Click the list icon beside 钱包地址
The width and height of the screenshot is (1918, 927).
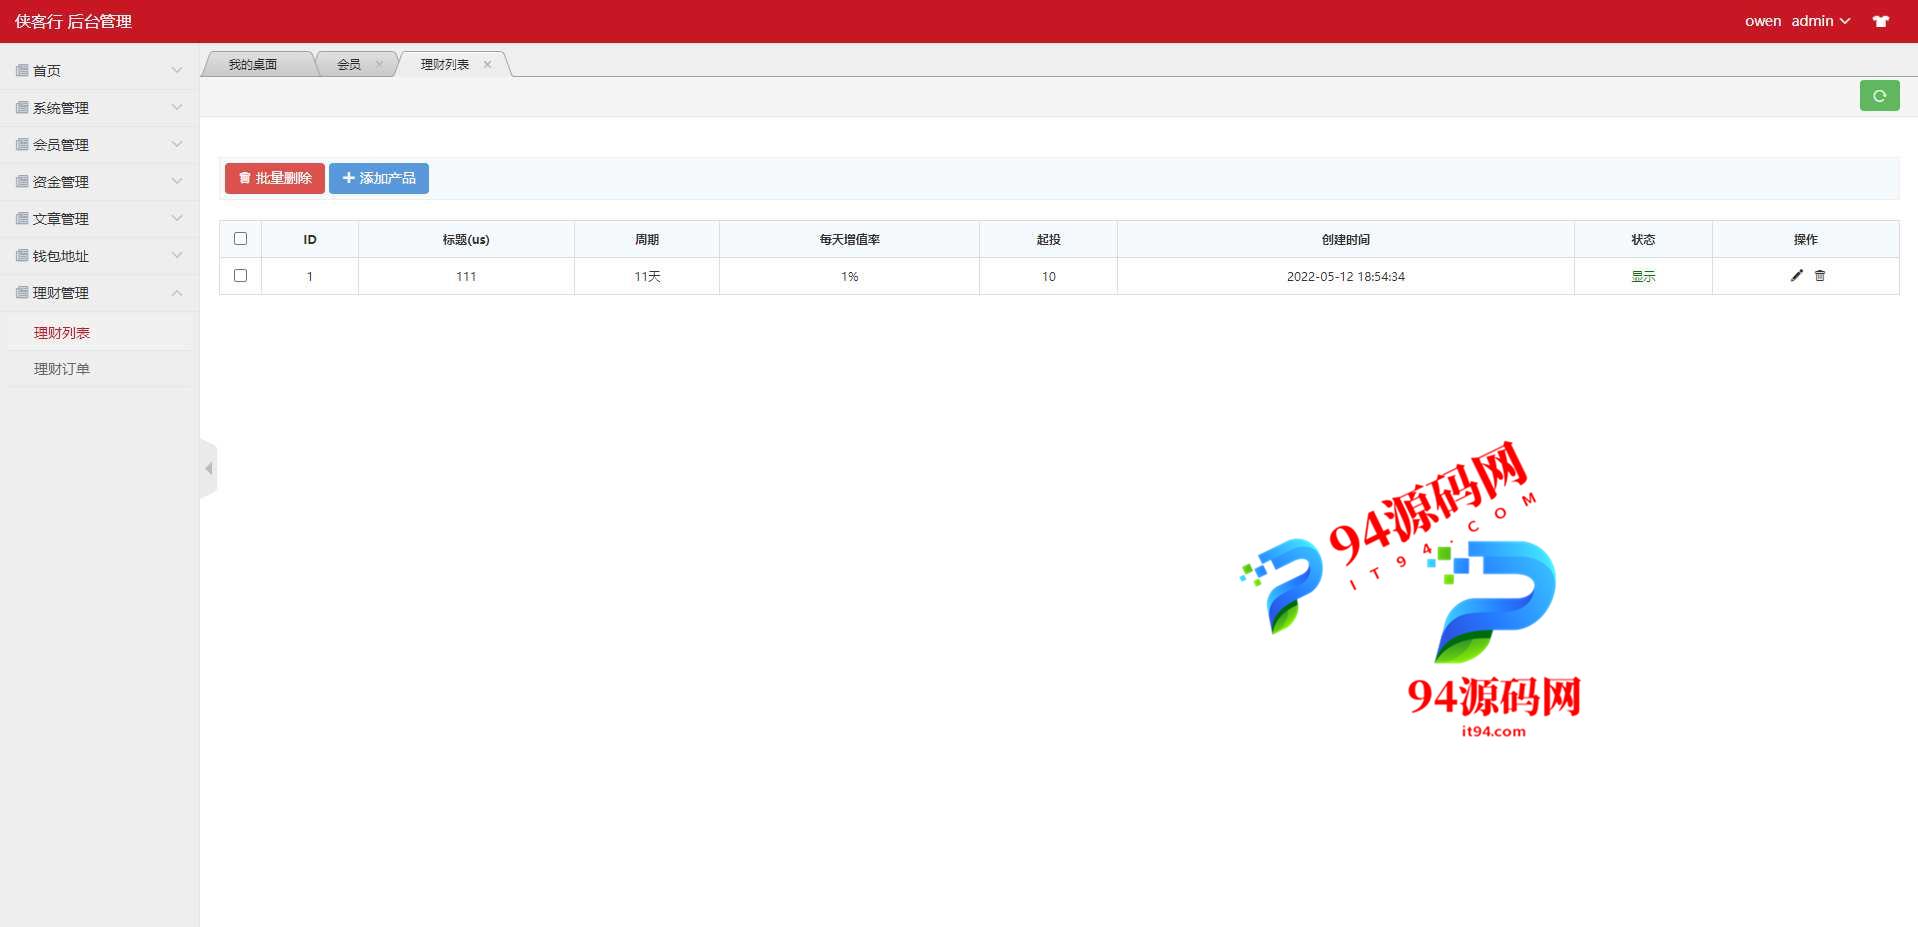[22, 255]
